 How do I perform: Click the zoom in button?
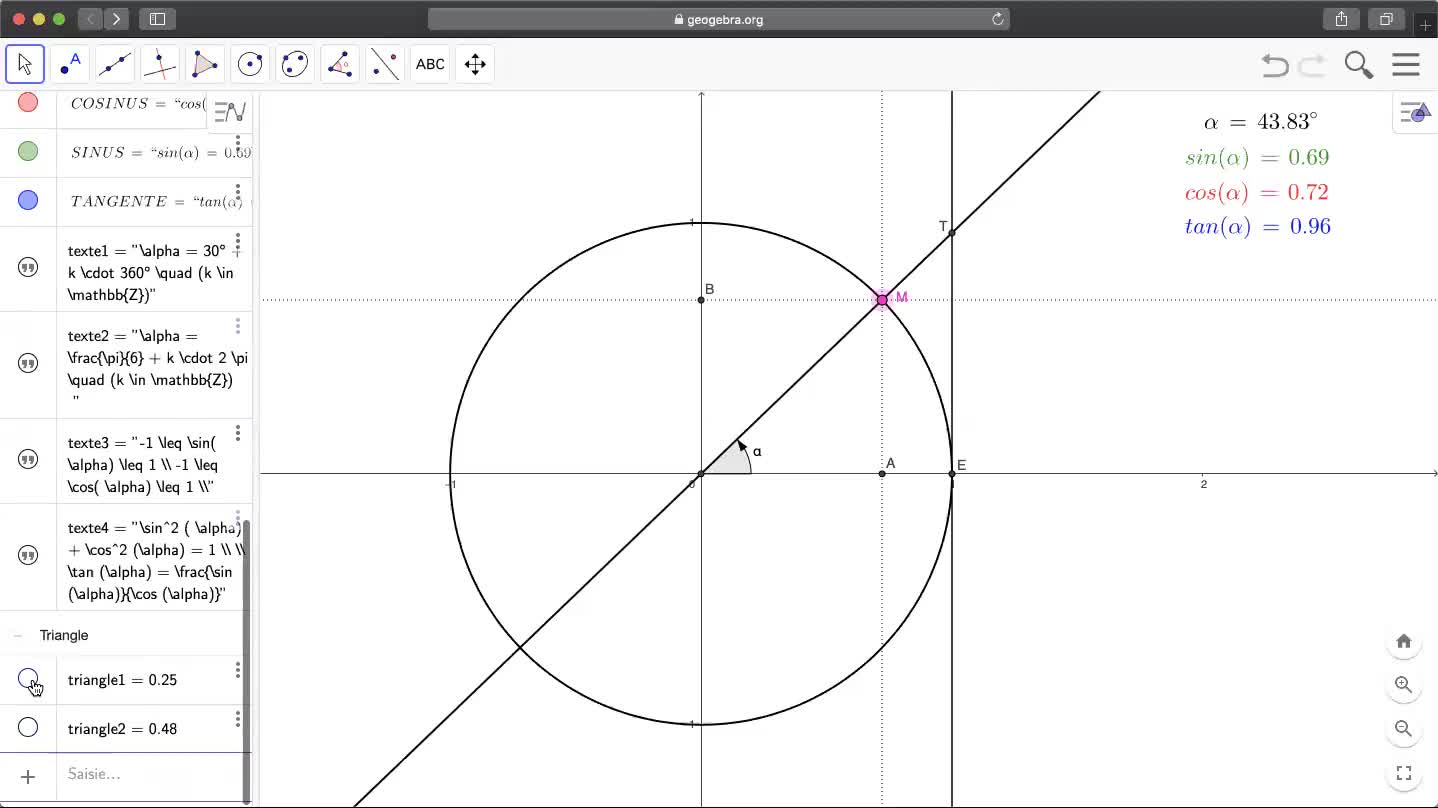point(1403,685)
